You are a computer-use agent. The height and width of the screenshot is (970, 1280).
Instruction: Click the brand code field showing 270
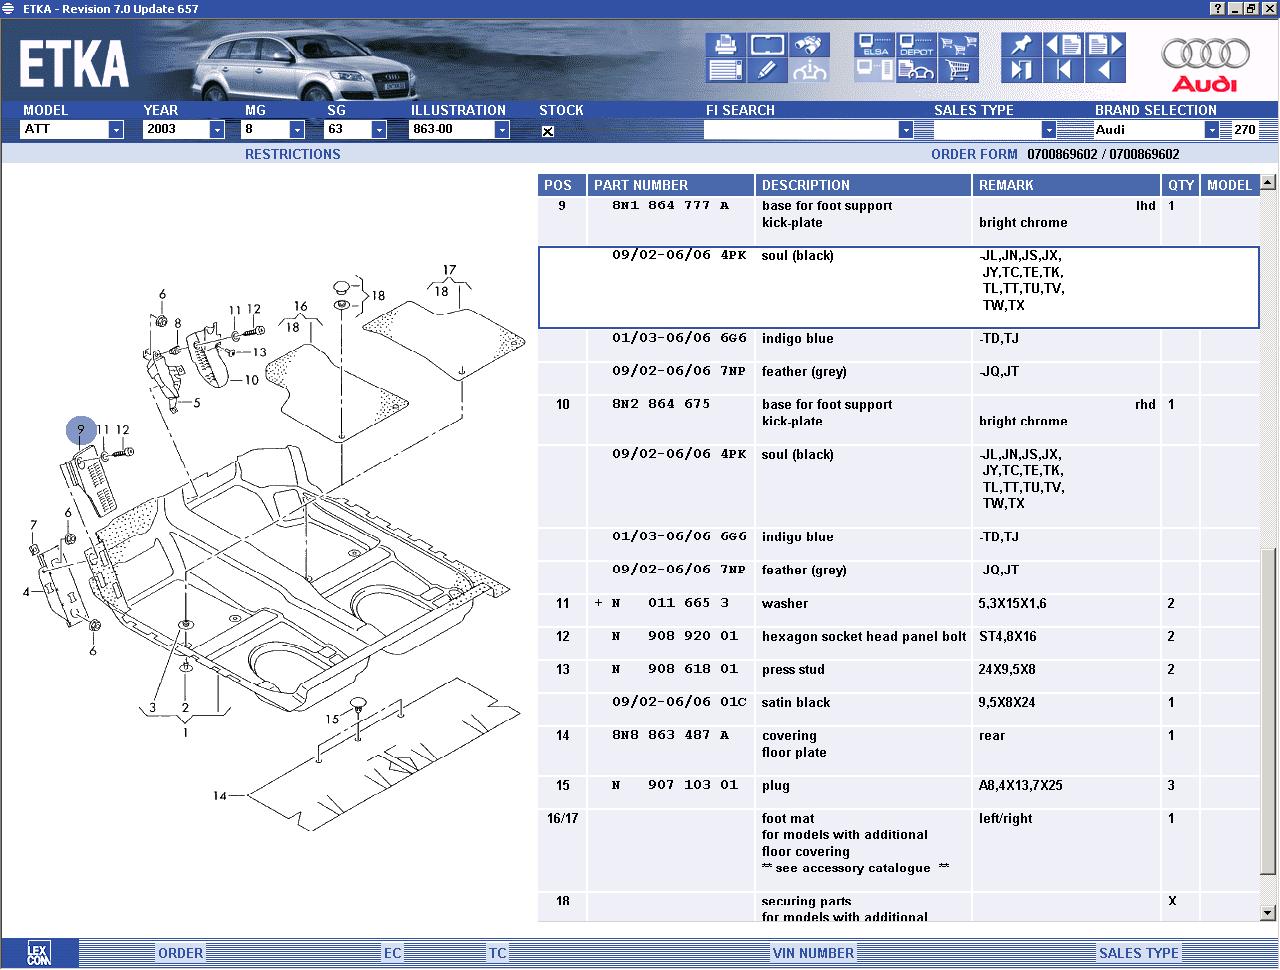1244,130
